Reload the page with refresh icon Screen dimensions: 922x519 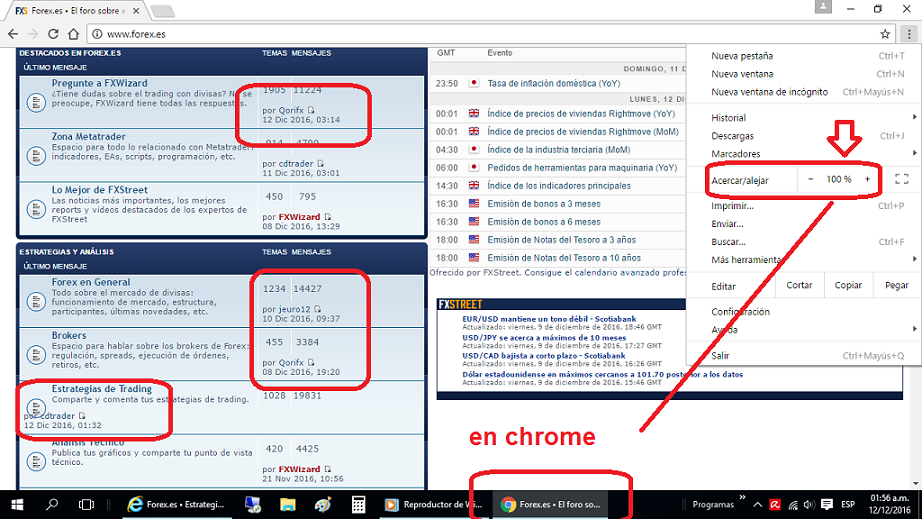tap(53, 34)
